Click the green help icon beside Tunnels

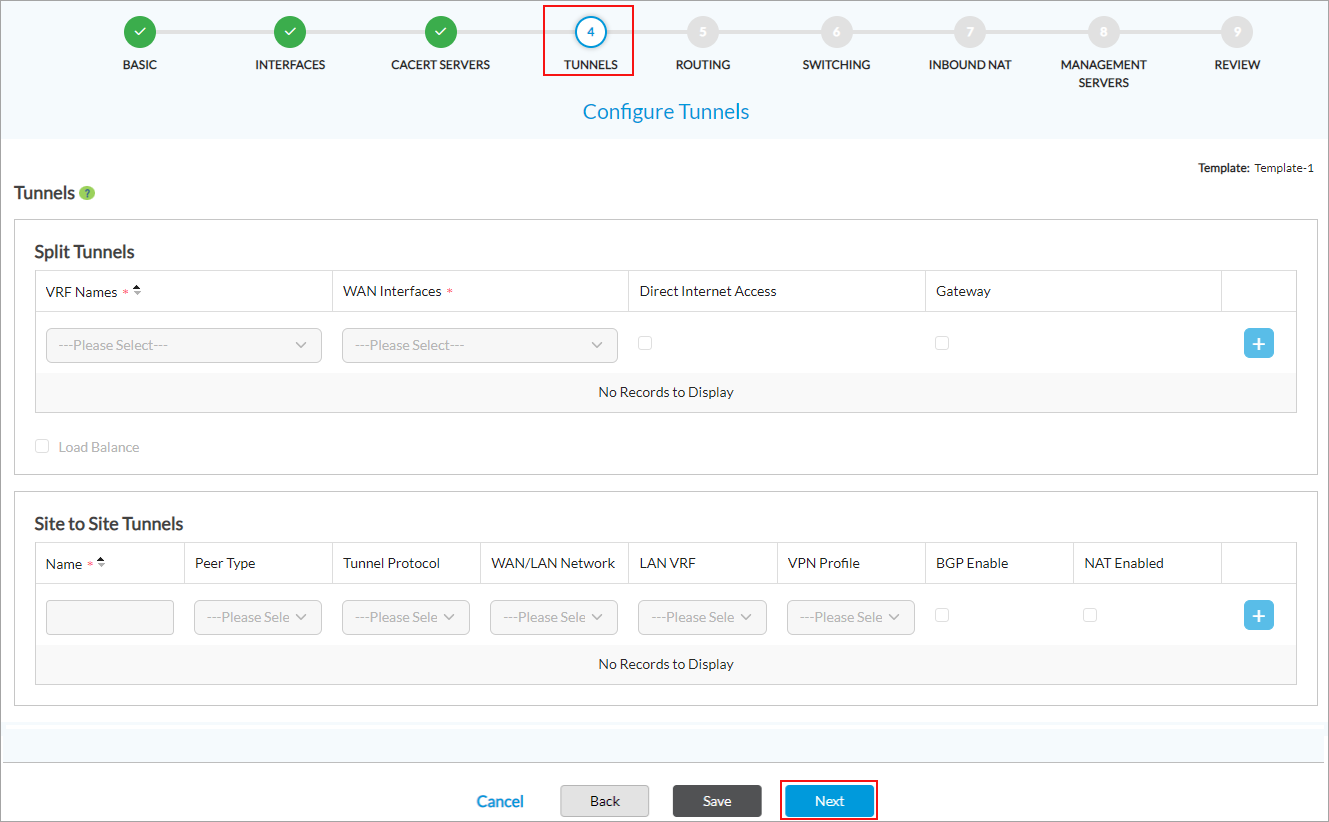pyautogui.click(x=87, y=193)
